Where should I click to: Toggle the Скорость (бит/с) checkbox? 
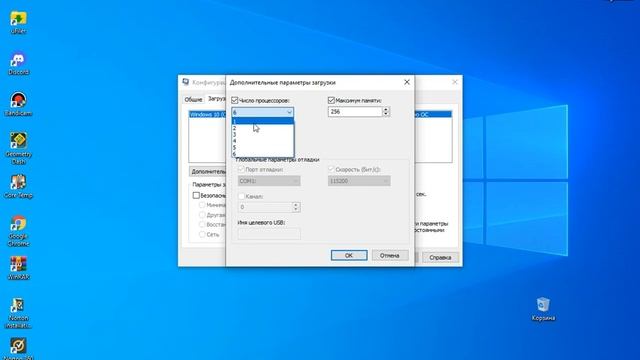(331, 169)
